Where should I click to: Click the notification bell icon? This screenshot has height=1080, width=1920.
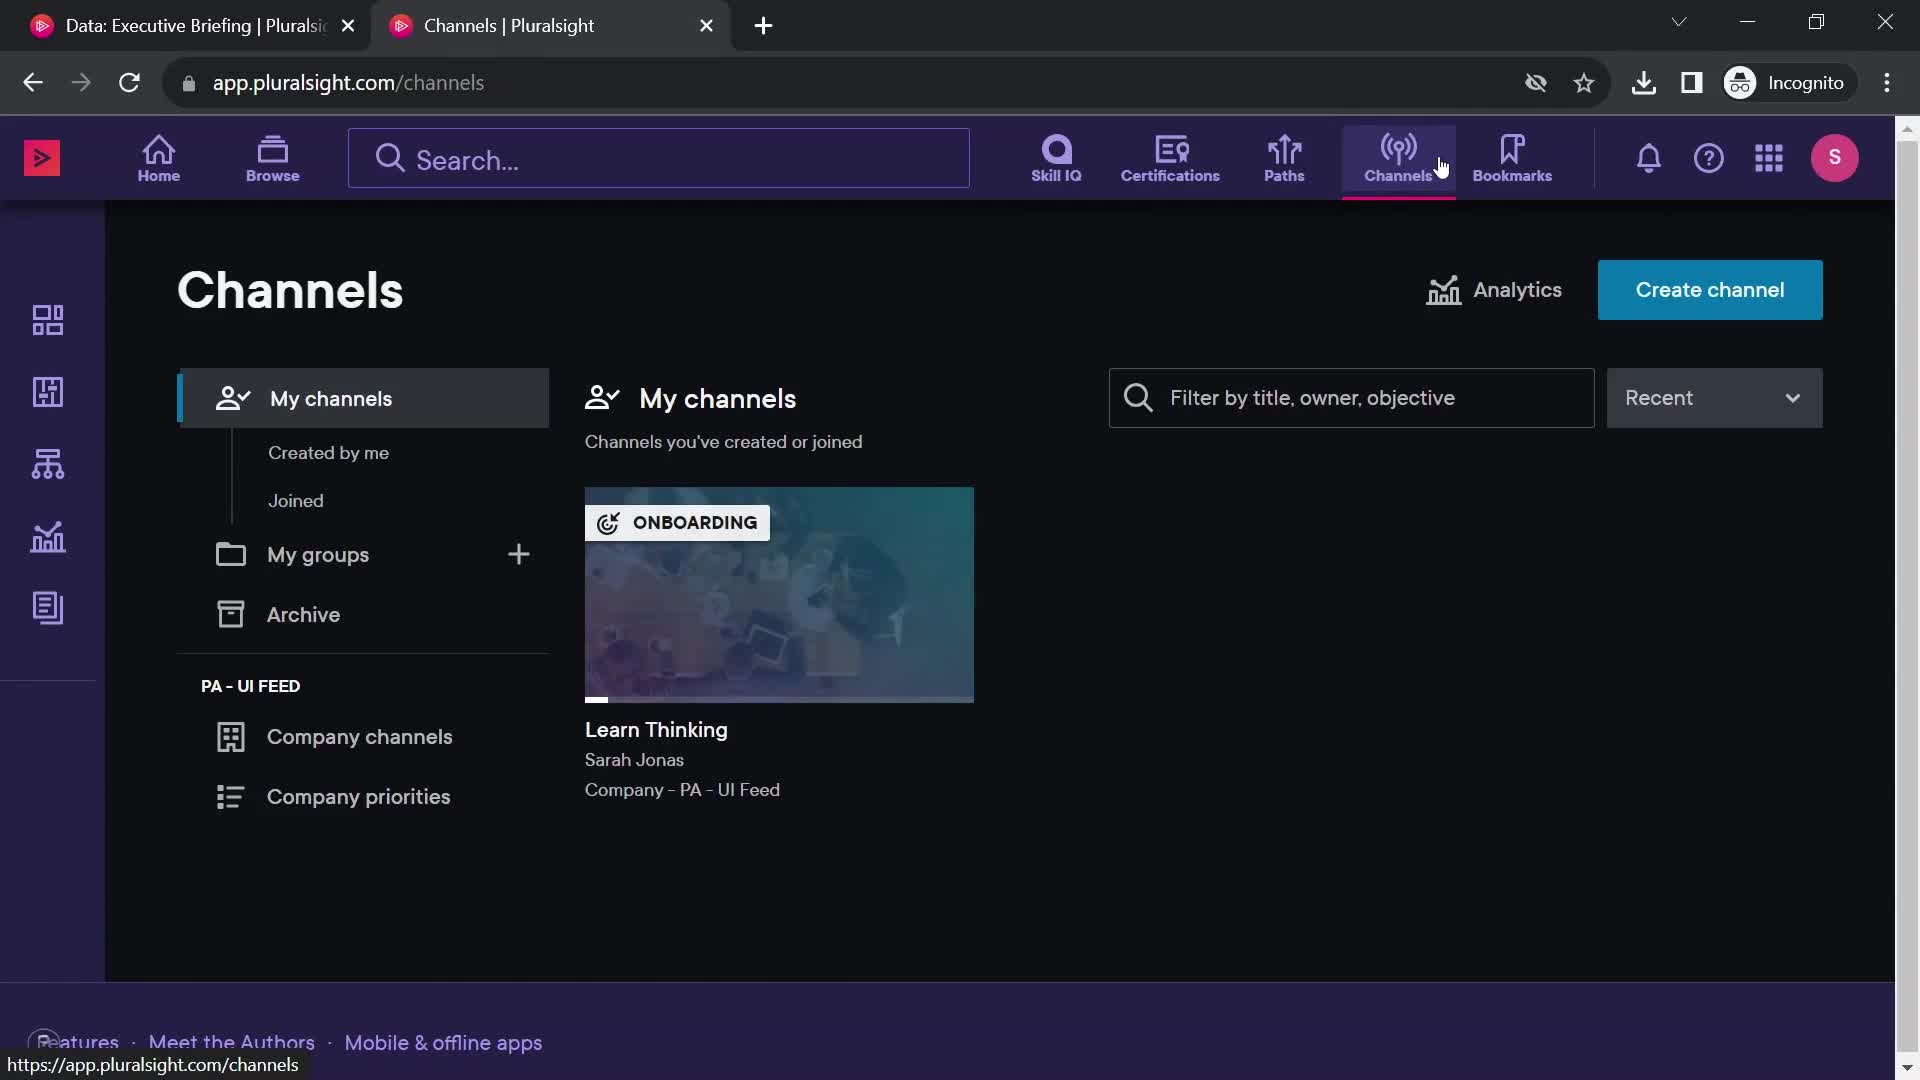coord(1648,157)
